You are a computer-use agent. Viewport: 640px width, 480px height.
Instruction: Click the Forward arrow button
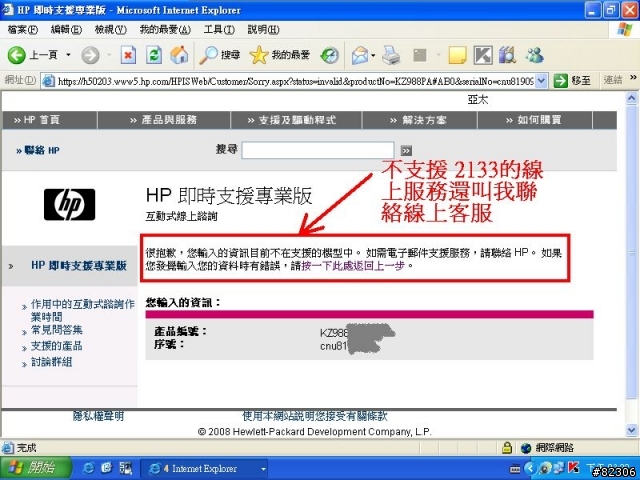[90, 55]
